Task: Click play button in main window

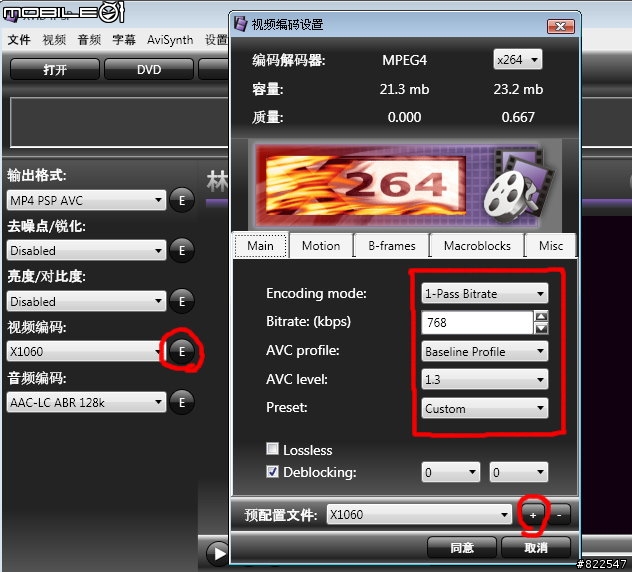Action: pyautogui.click(x=218, y=553)
